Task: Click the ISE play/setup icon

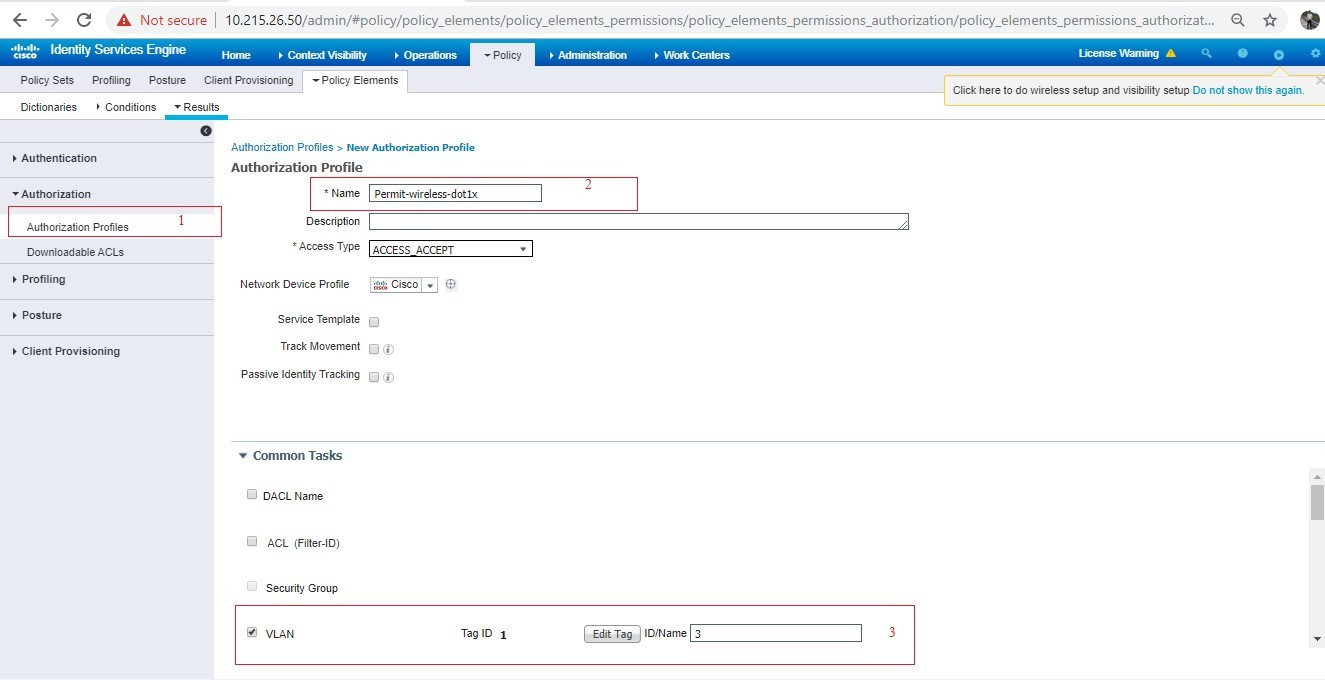Action: [1279, 55]
